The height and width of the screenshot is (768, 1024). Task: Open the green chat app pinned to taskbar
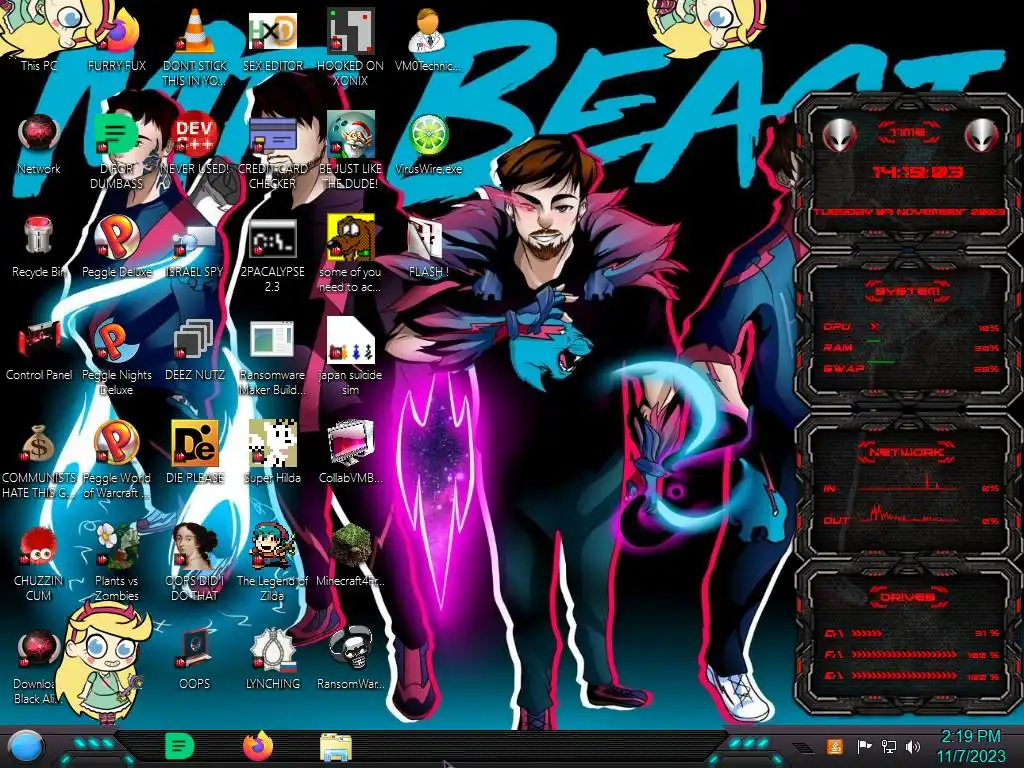tap(180, 746)
